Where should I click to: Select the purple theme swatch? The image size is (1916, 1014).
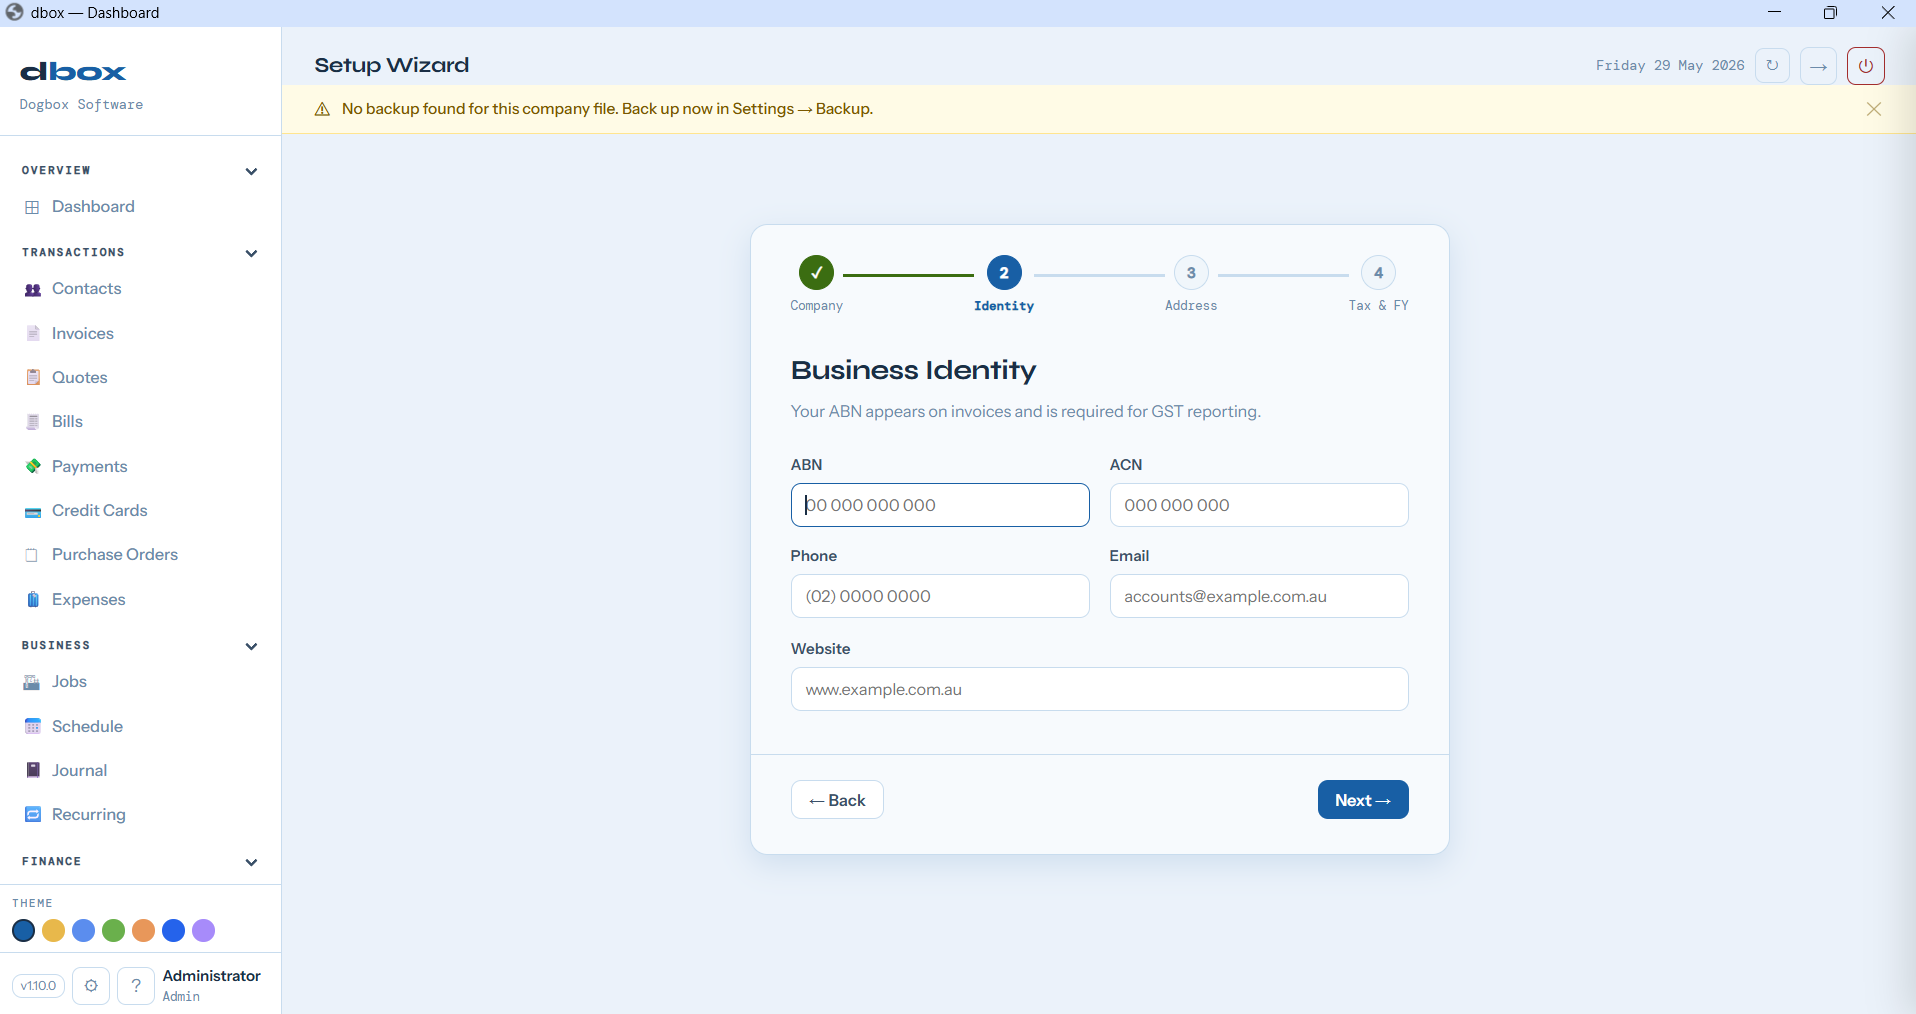click(204, 931)
